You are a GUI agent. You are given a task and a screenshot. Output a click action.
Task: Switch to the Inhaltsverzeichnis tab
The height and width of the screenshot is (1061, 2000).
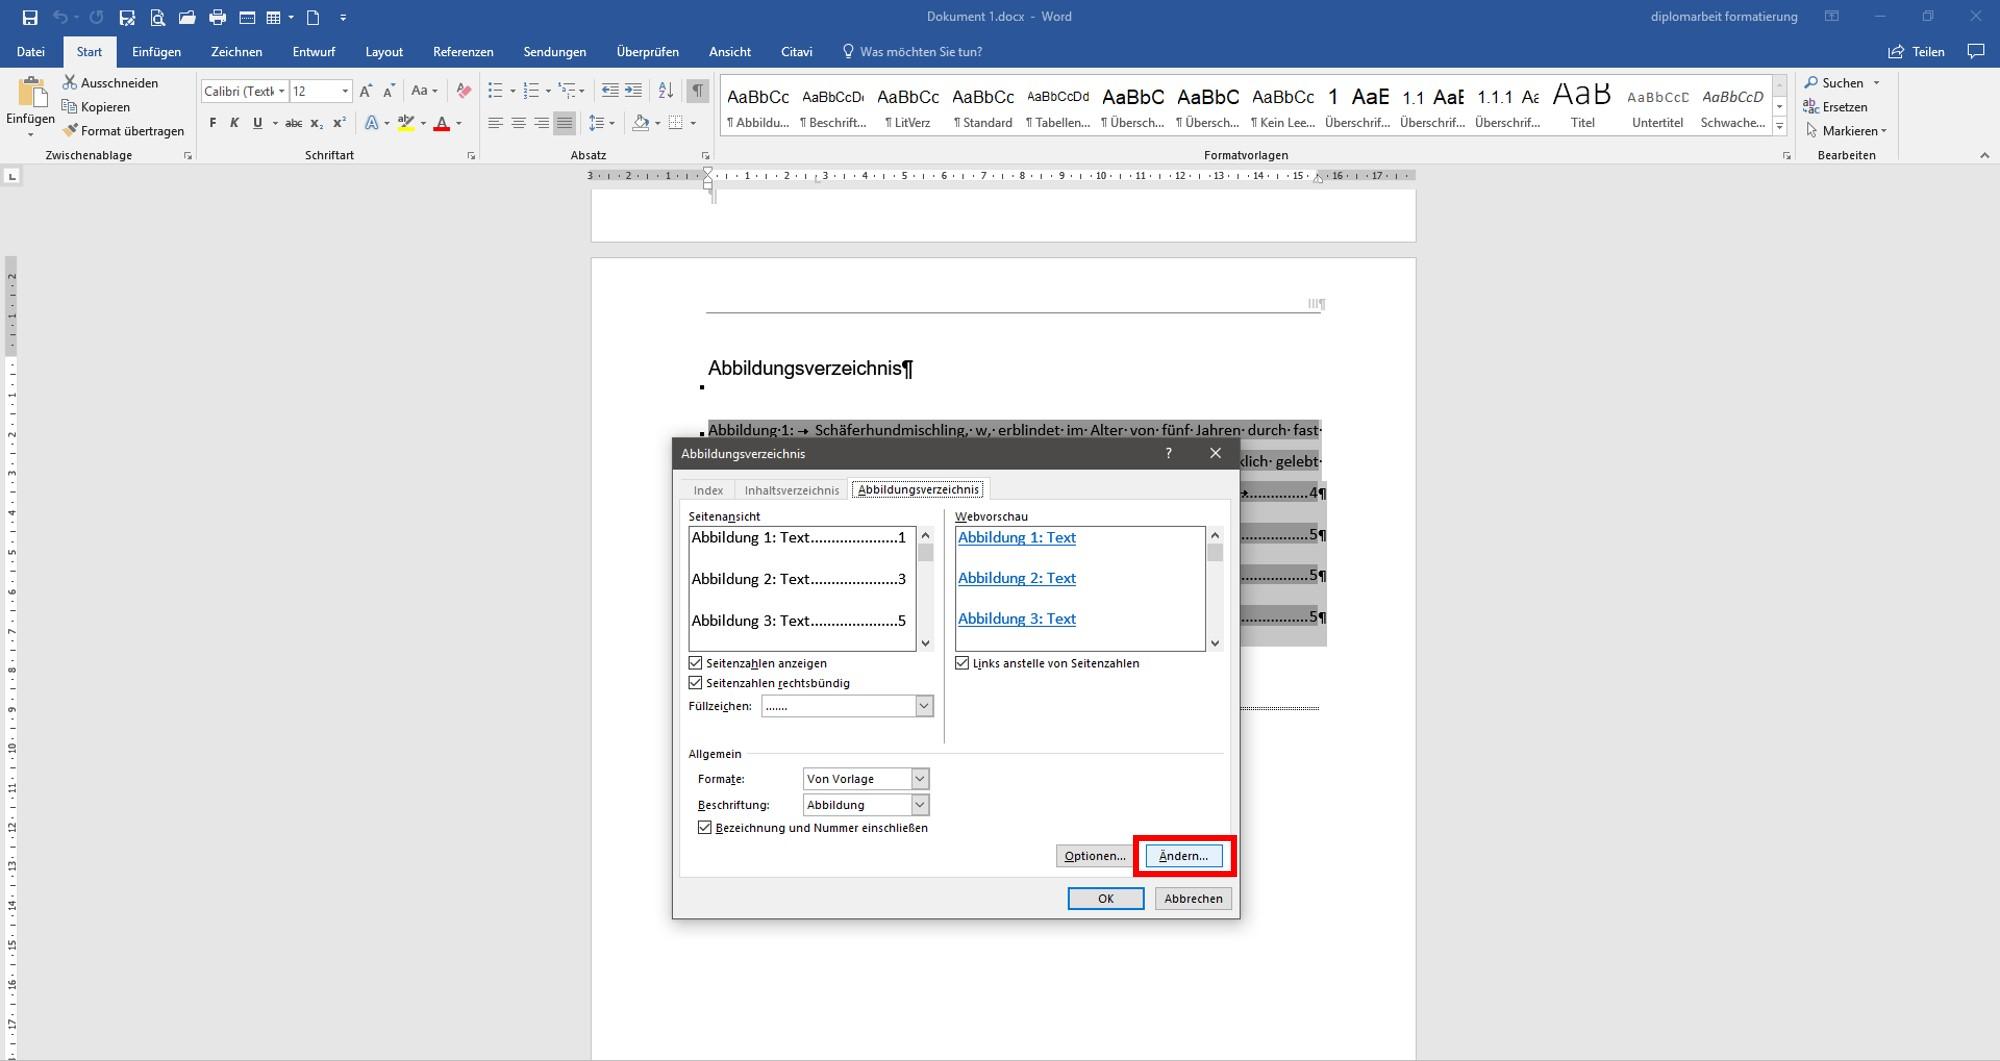click(x=791, y=490)
